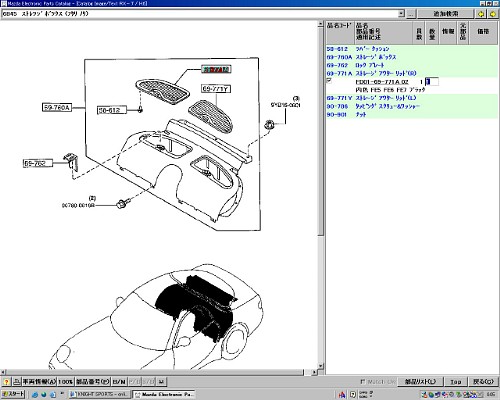Click the 品名コード column header
Image resolution: width=500 pixels, height=400 pixels.
(340, 32)
